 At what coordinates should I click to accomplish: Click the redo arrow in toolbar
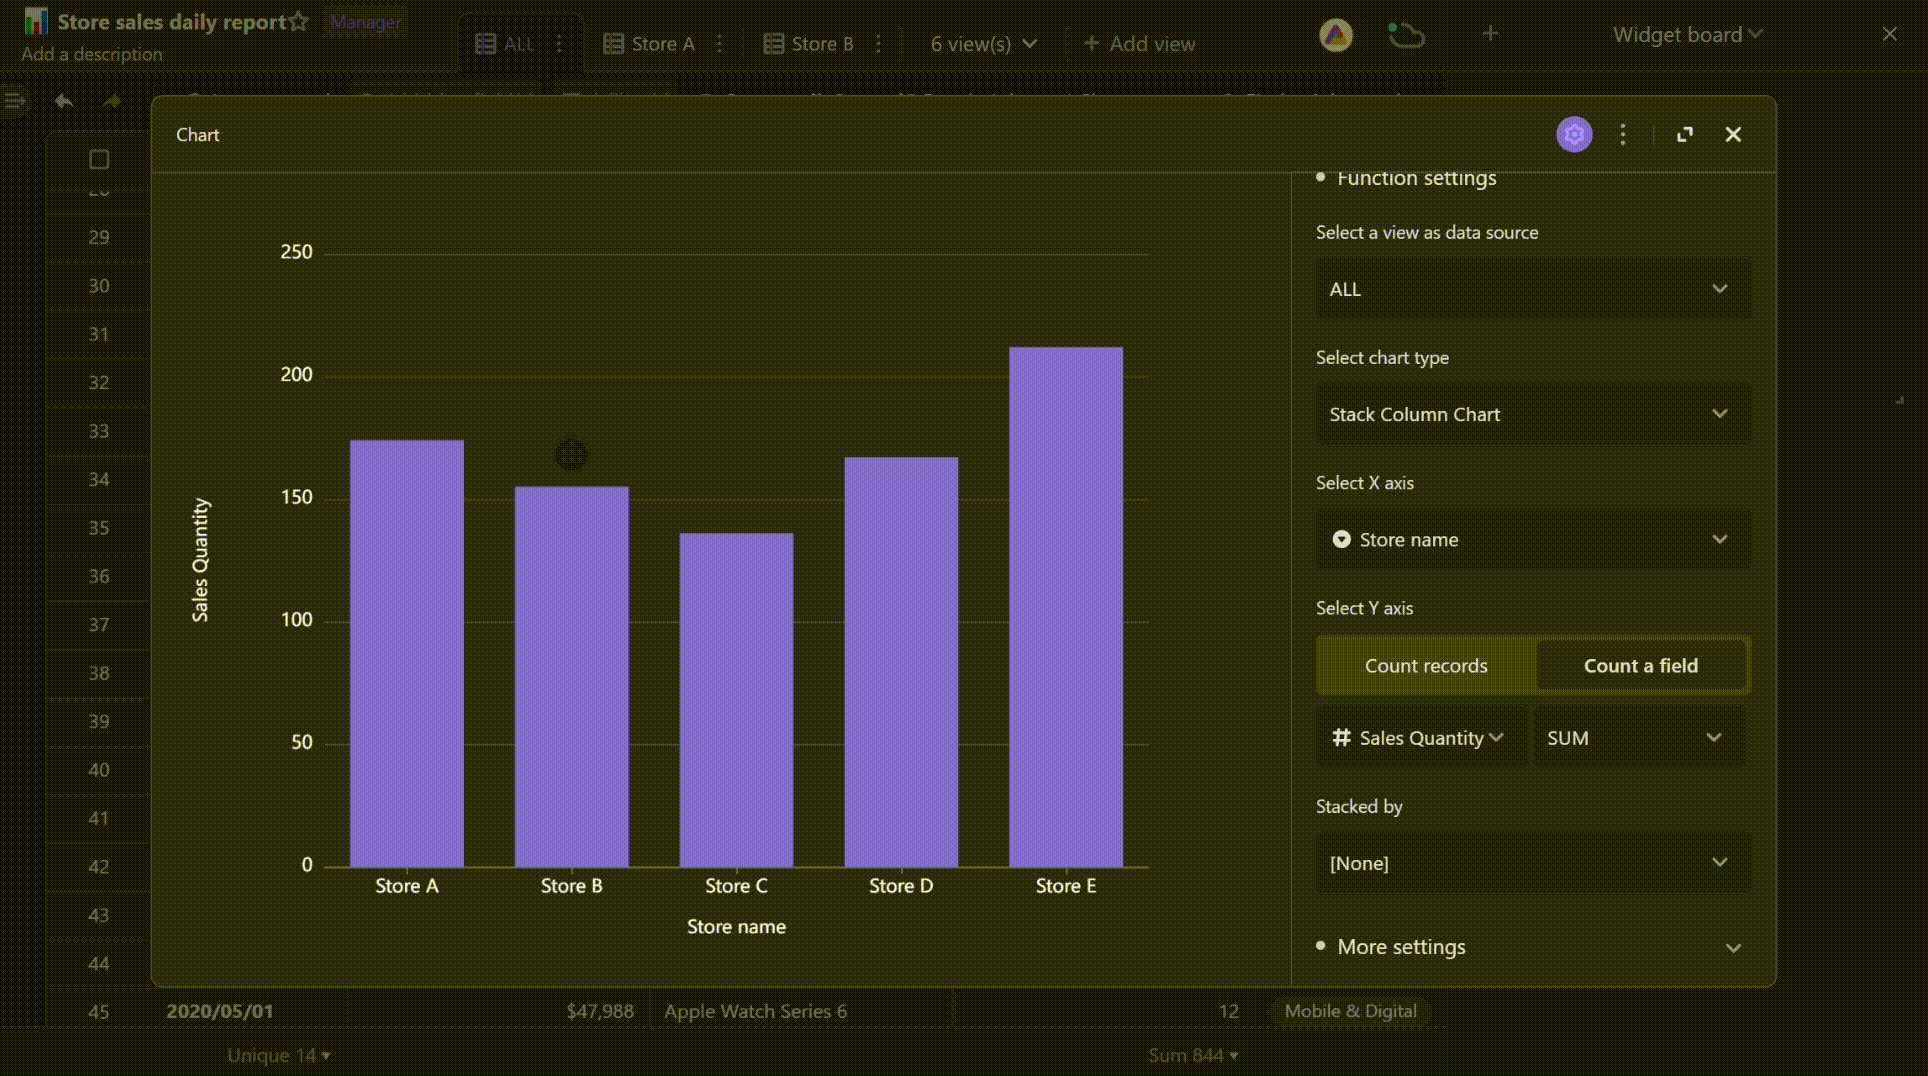pyautogui.click(x=112, y=100)
